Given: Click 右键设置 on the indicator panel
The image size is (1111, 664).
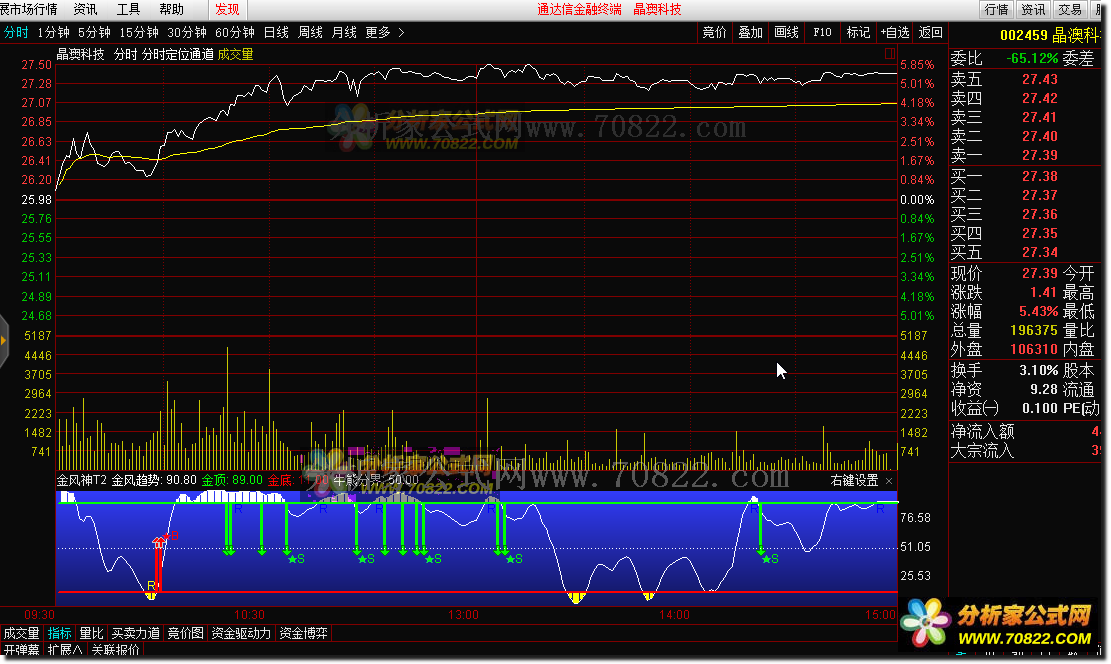Looking at the screenshot, I should [x=855, y=480].
